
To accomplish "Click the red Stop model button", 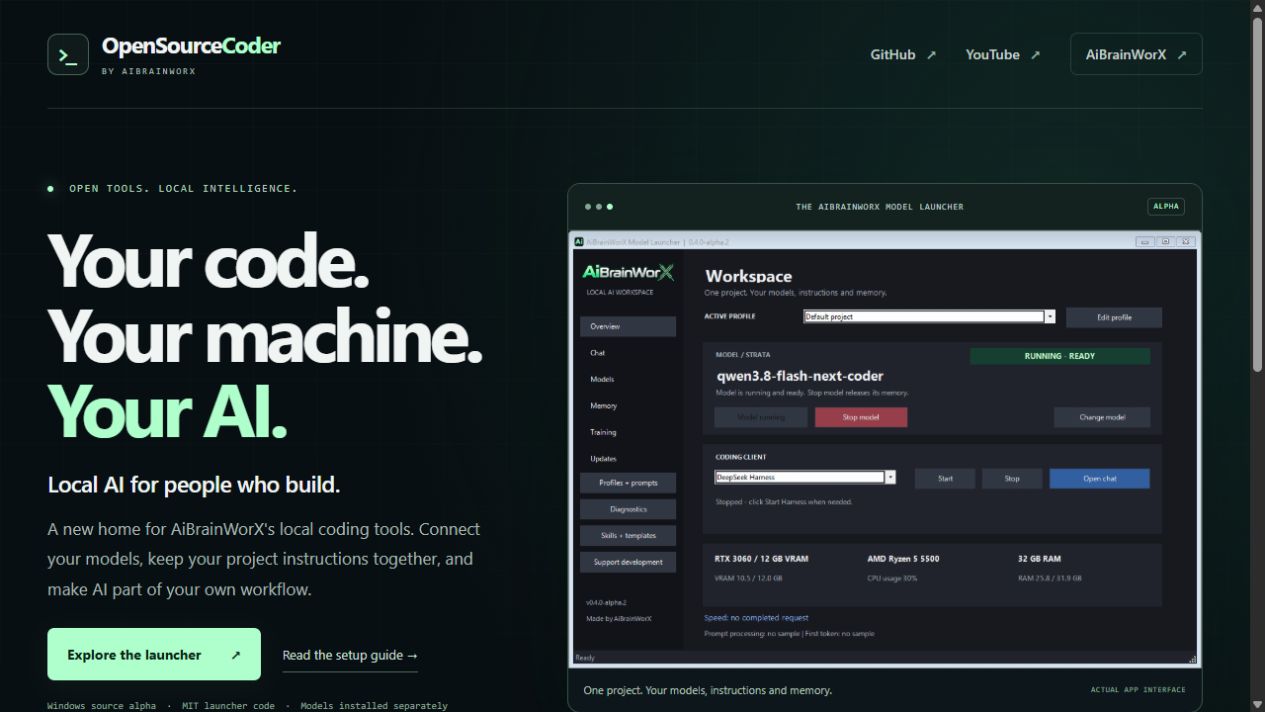I will tap(861, 417).
